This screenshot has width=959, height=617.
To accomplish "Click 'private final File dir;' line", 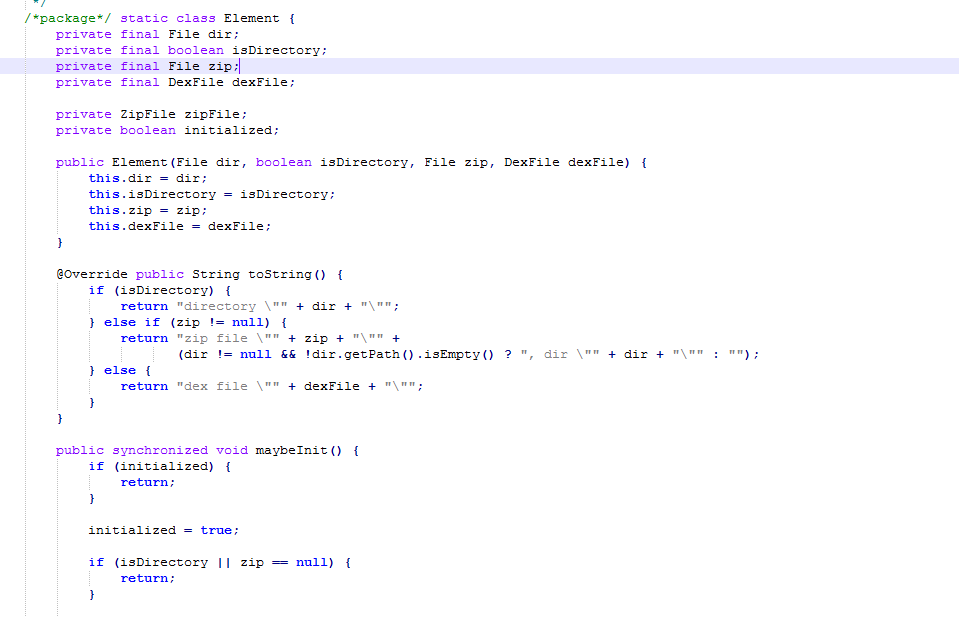I will click(x=147, y=34).
